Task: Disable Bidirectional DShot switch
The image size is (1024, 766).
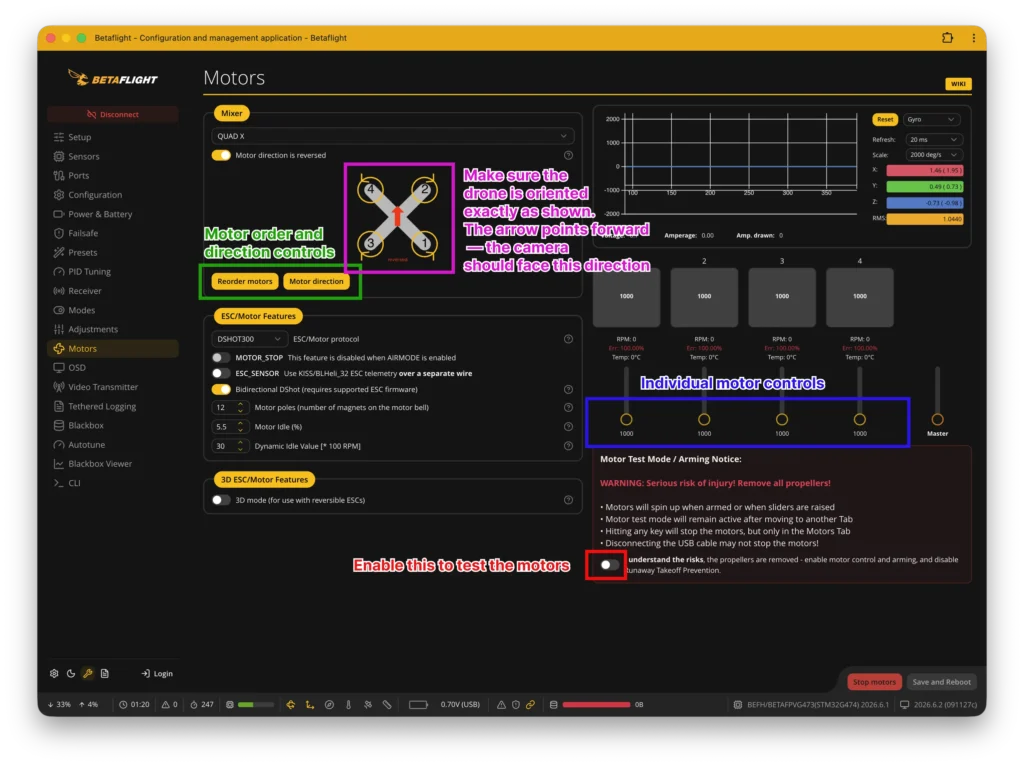Action: pos(221,390)
